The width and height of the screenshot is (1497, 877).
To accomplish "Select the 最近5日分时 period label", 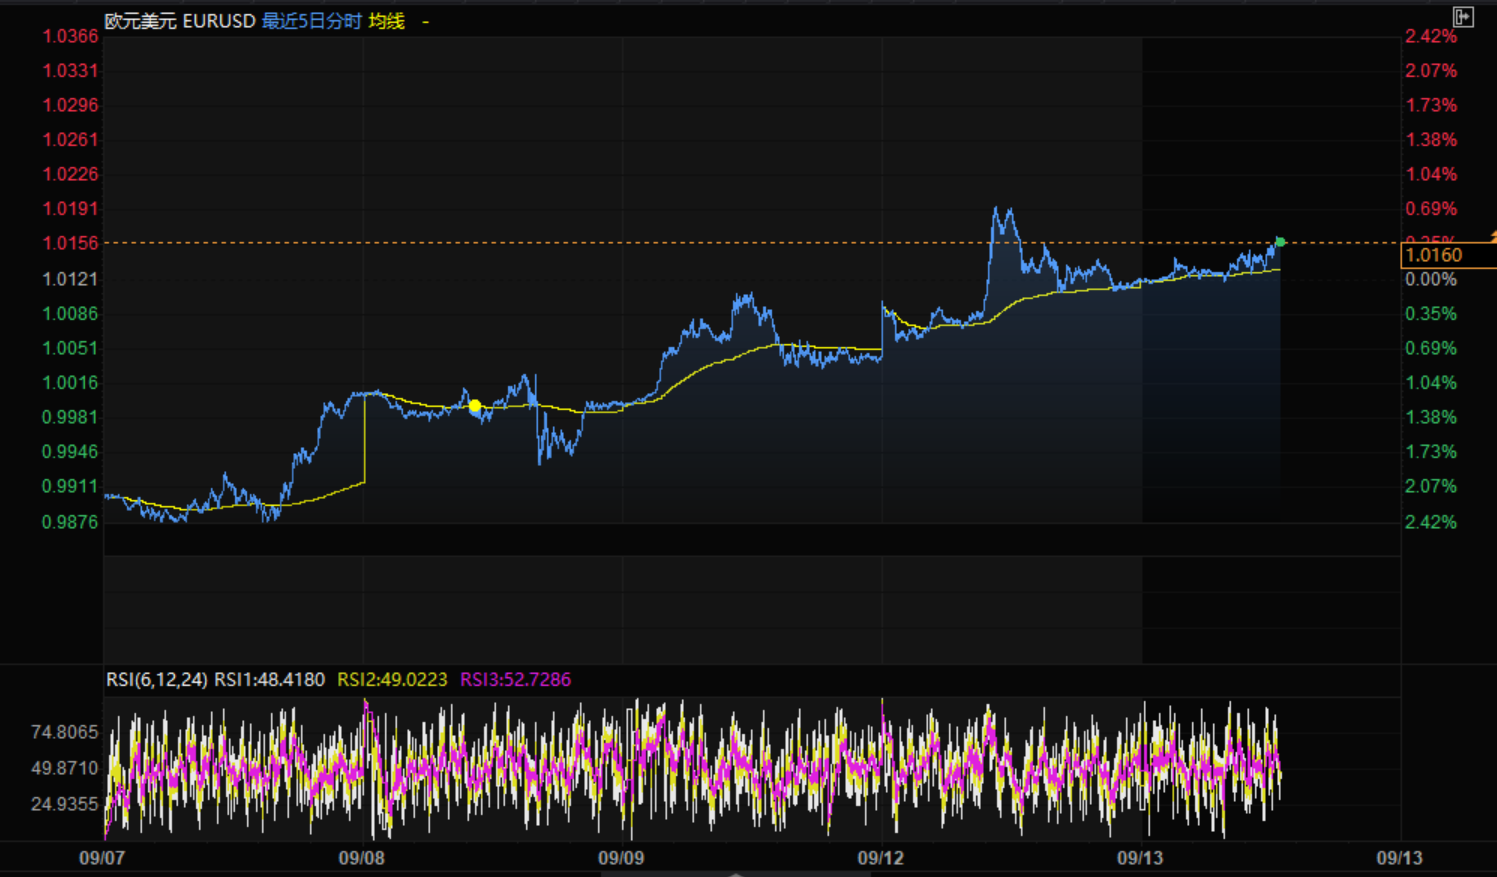I will click(x=311, y=21).
